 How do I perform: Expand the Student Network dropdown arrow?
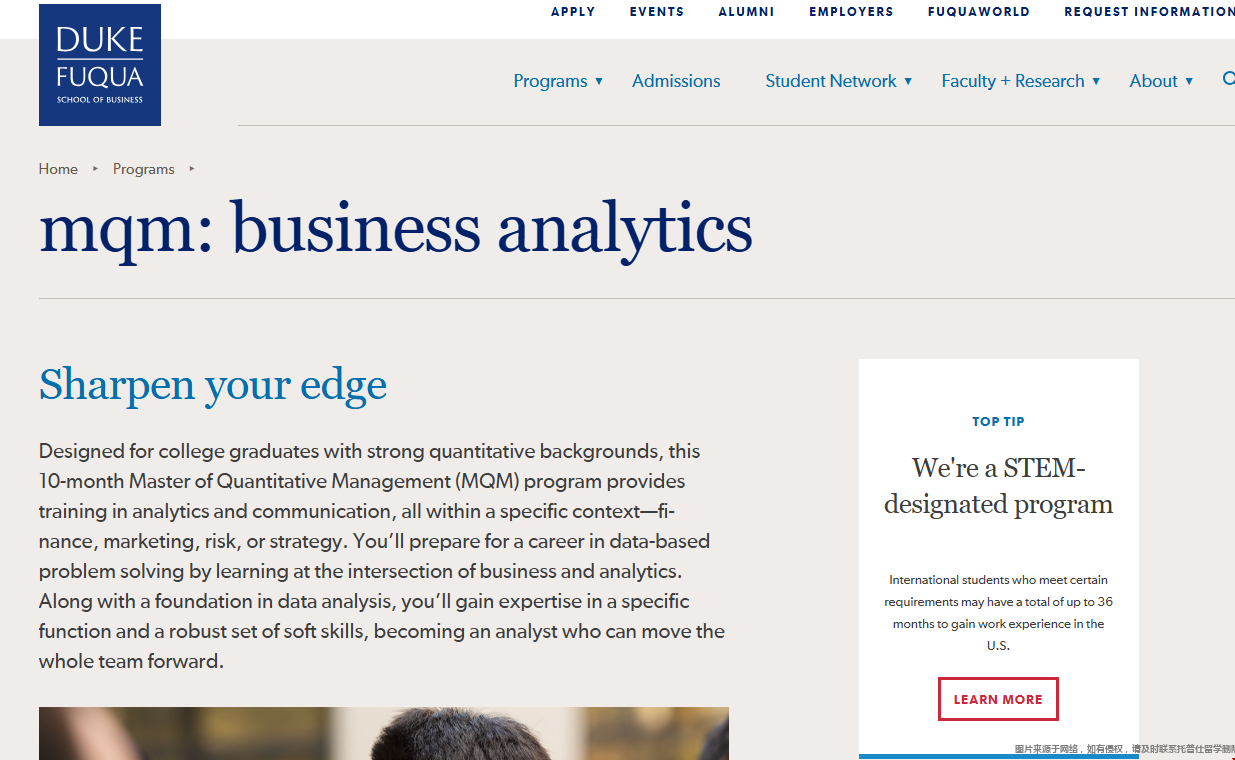908,81
